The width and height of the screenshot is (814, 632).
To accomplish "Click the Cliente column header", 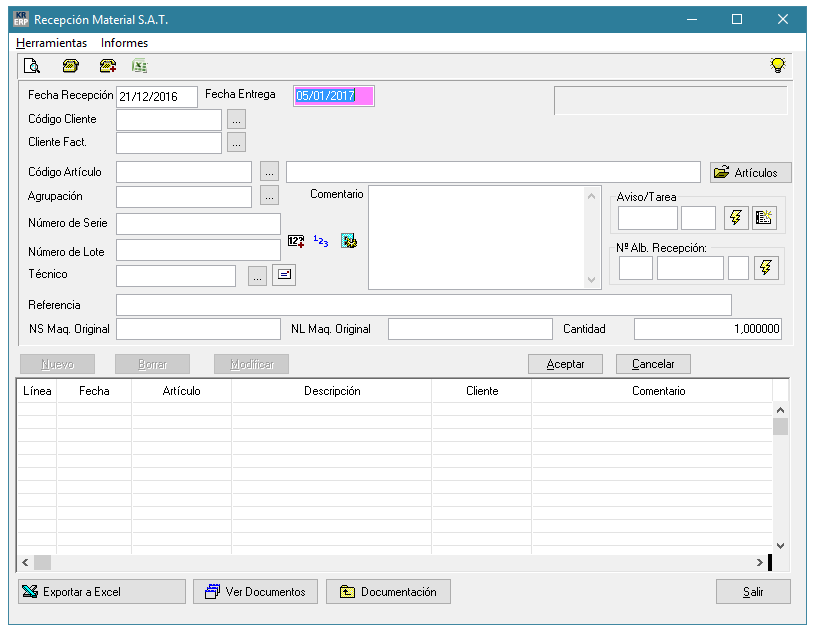I will click(x=482, y=391).
